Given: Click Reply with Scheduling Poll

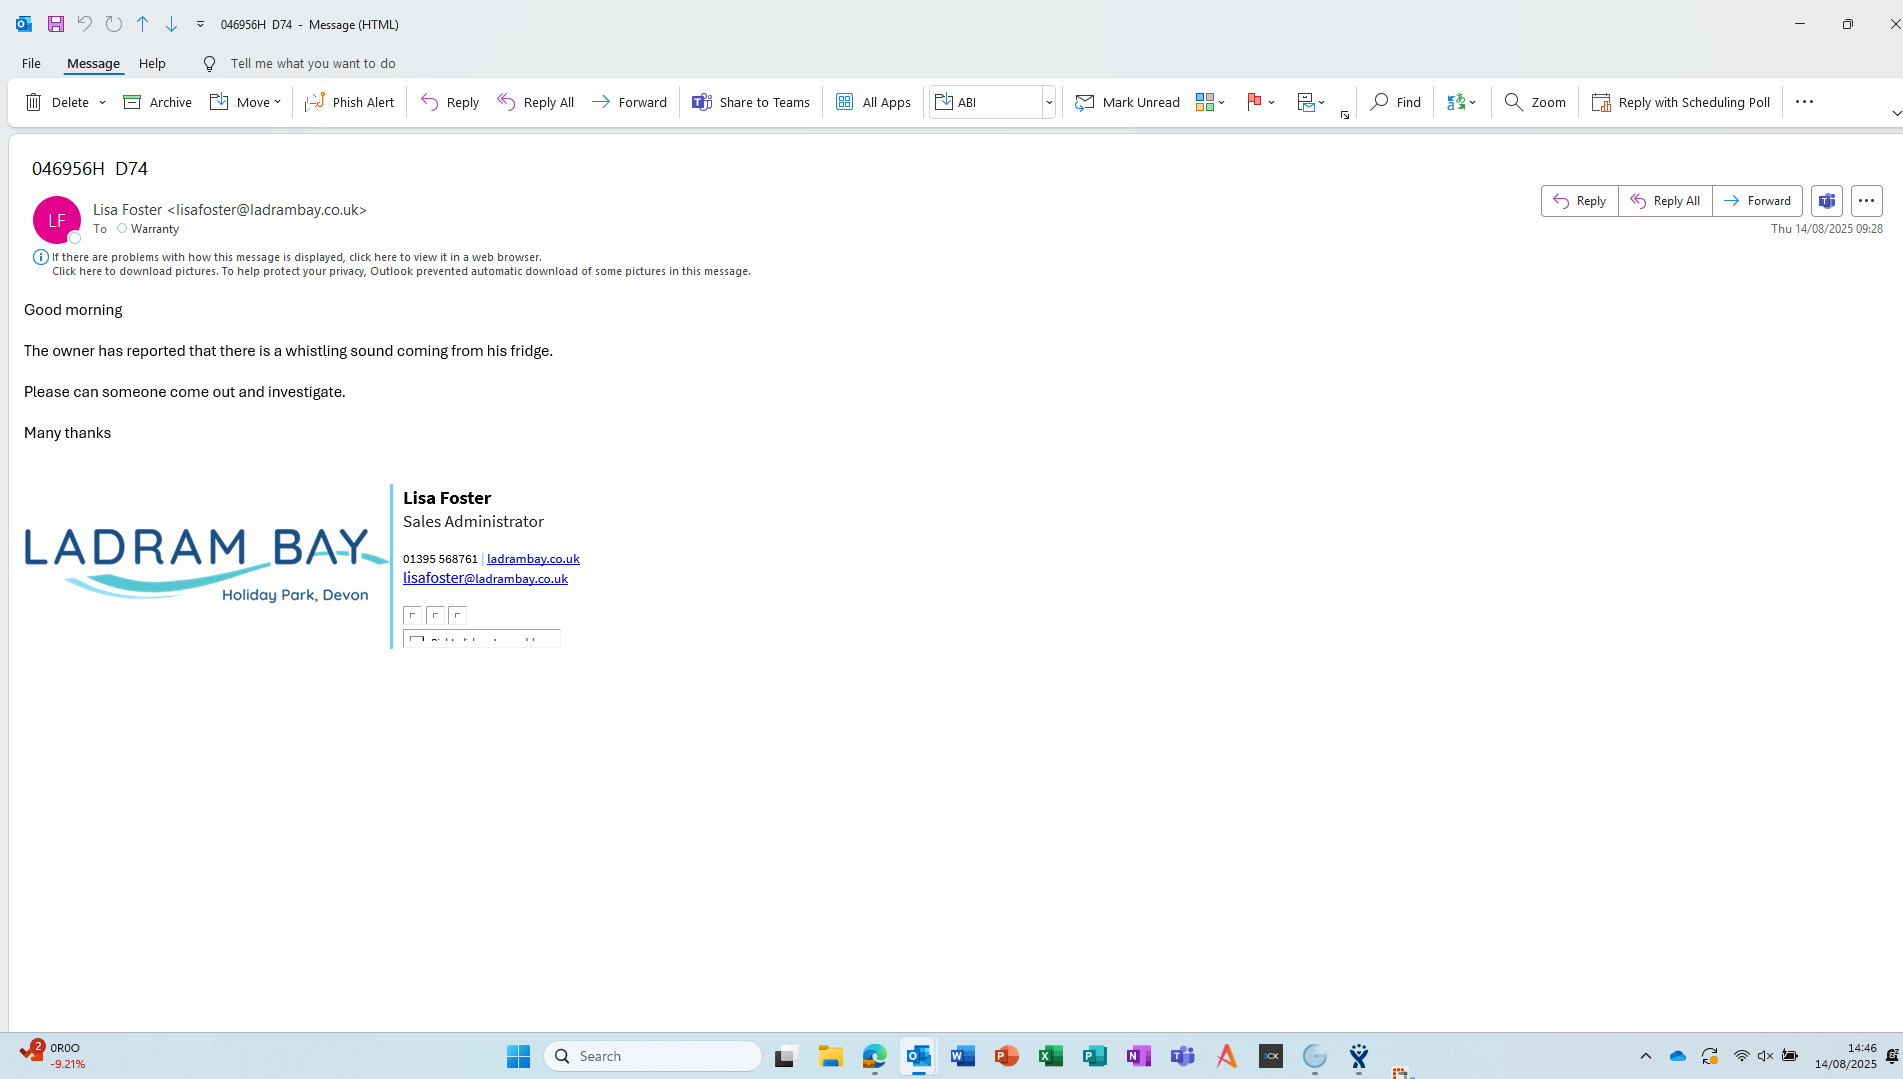Looking at the screenshot, I should click(1681, 102).
